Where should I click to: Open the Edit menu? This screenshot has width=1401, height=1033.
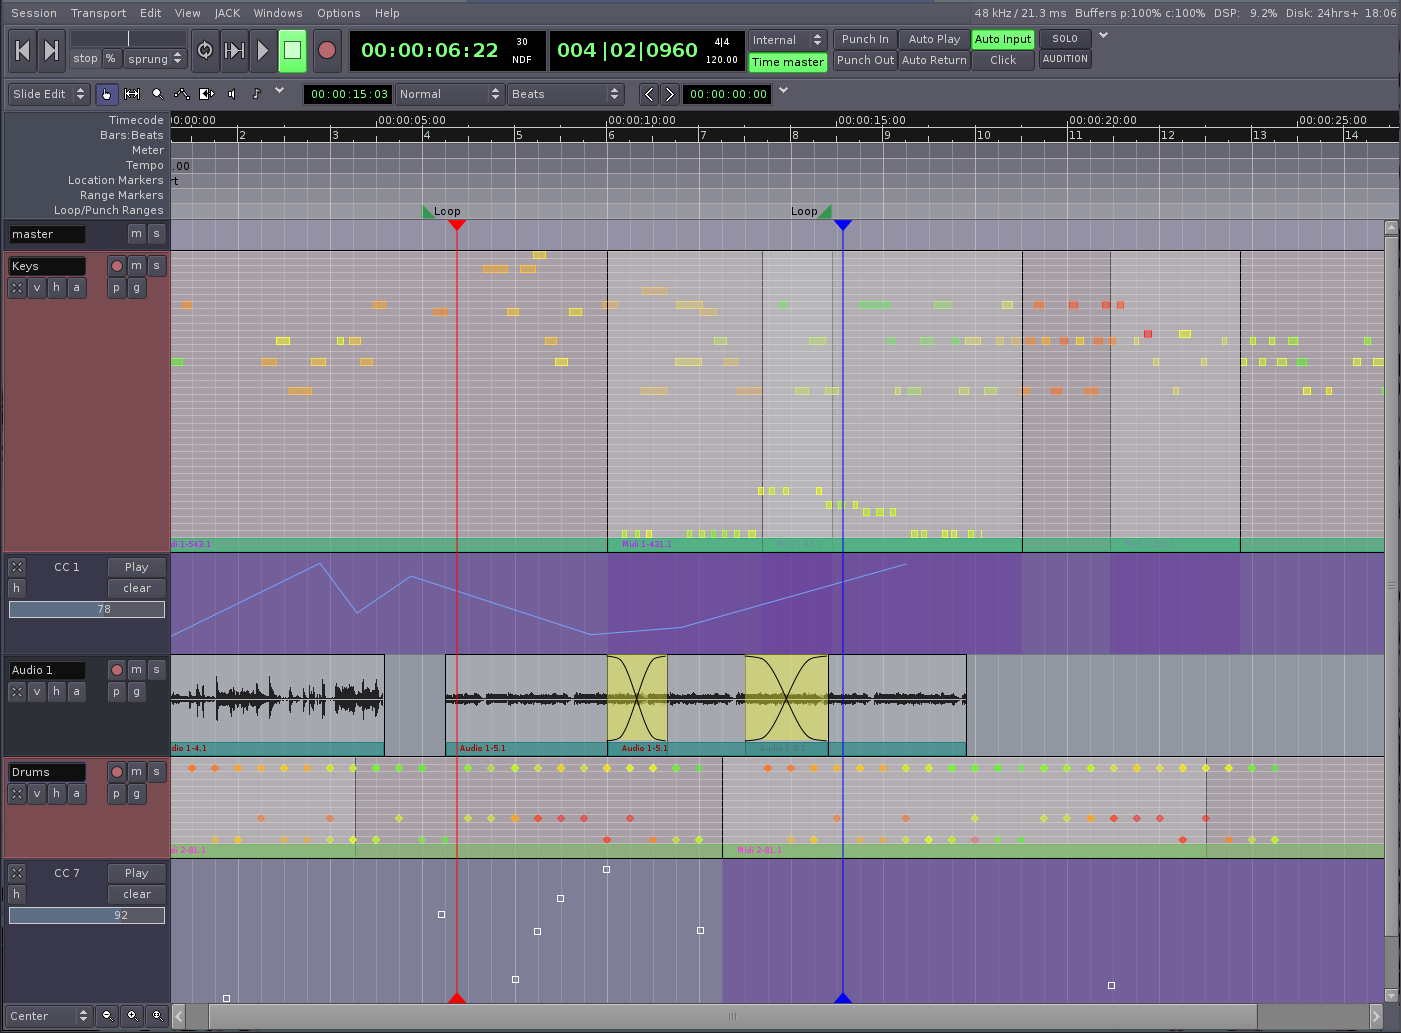click(150, 13)
